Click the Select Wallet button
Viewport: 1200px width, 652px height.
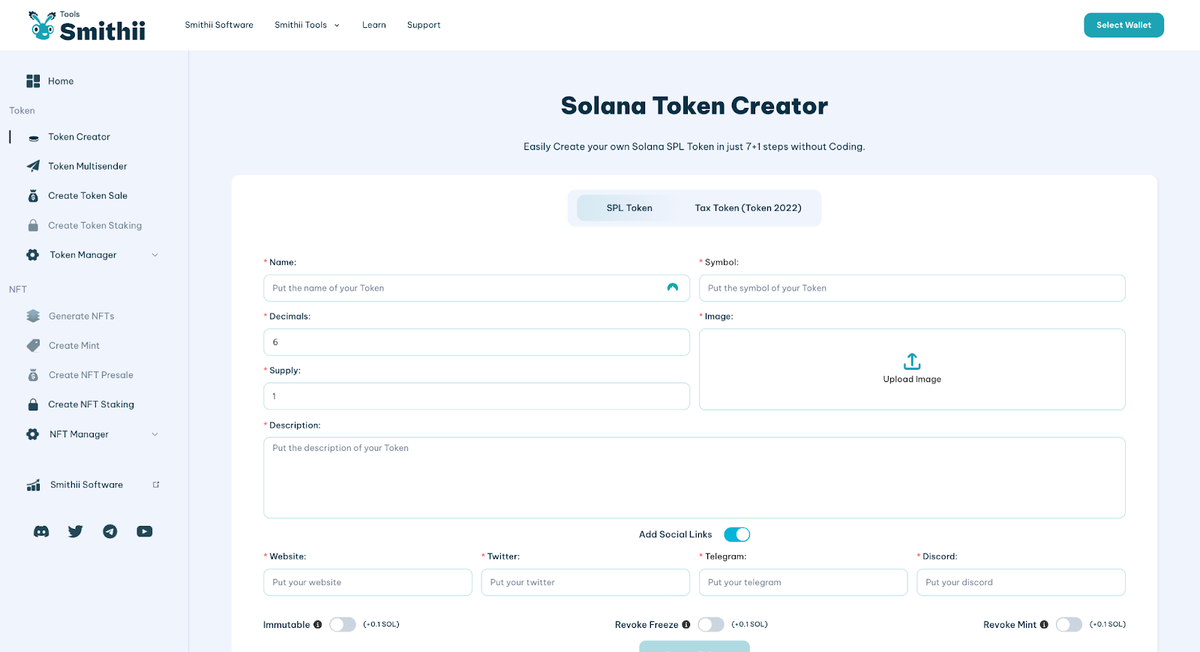(x=1124, y=25)
